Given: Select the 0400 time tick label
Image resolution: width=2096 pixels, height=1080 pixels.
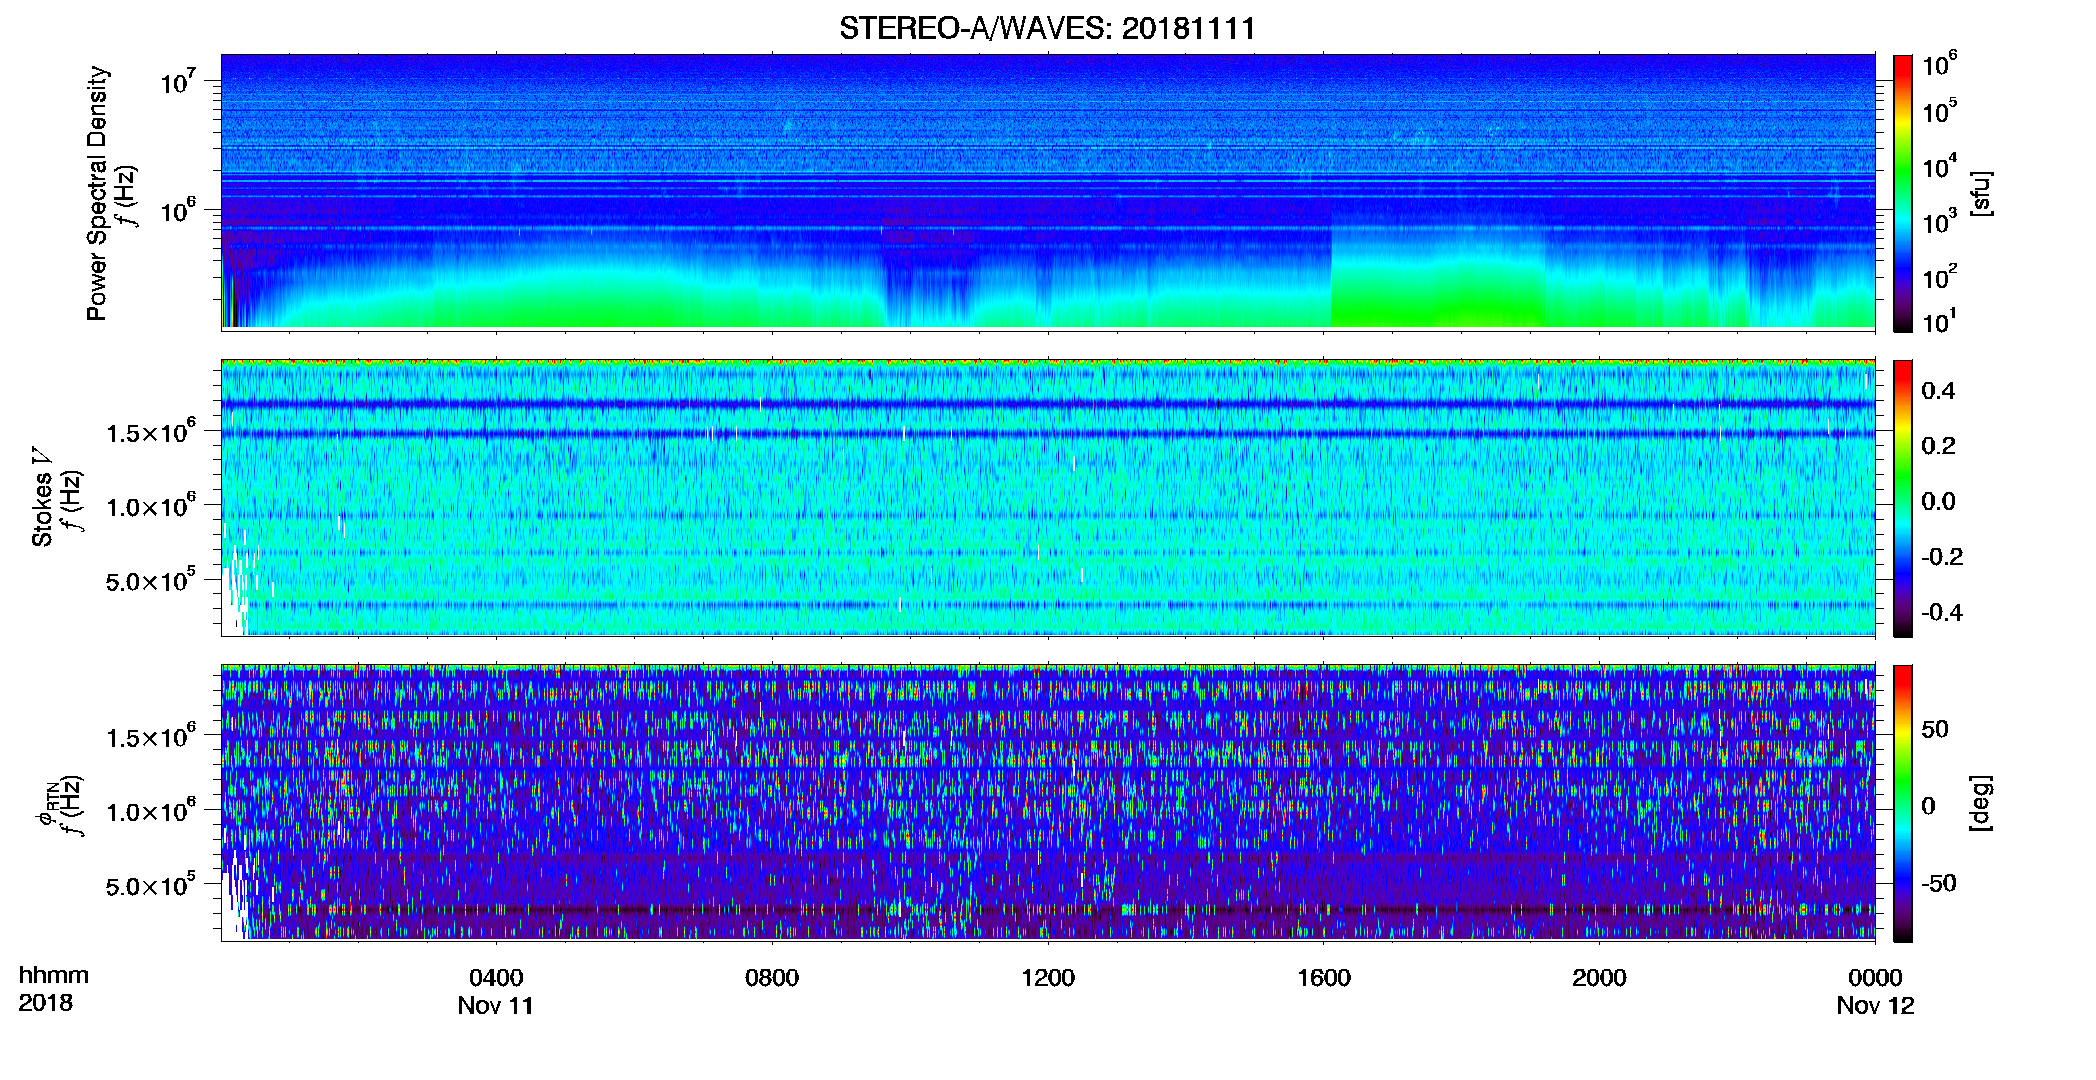Looking at the screenshot, I should [x=496, y=978].
